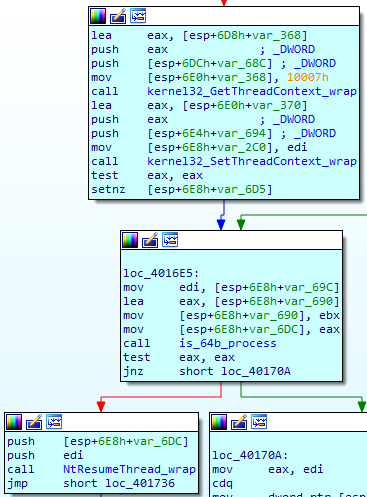Click the 10007h constant value
367x497 pixels.
point(308,77)
